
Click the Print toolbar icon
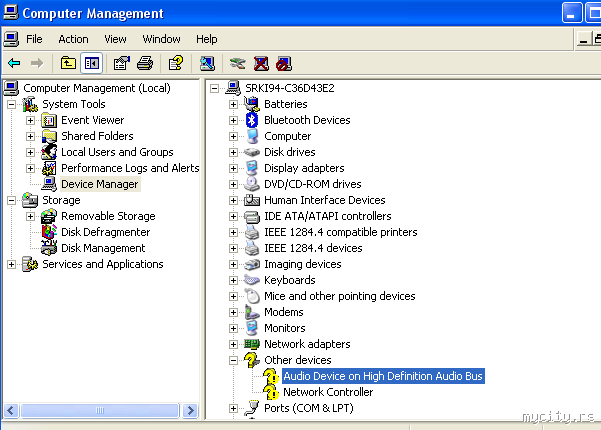(x=145, y=63)
